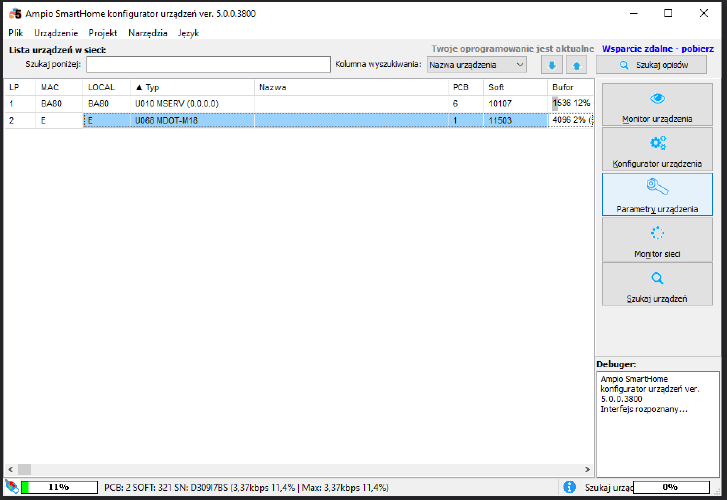Click the interface icon at bottom-left status bar
The height and width of the screenshot is (500, 727).
(12, 487)
